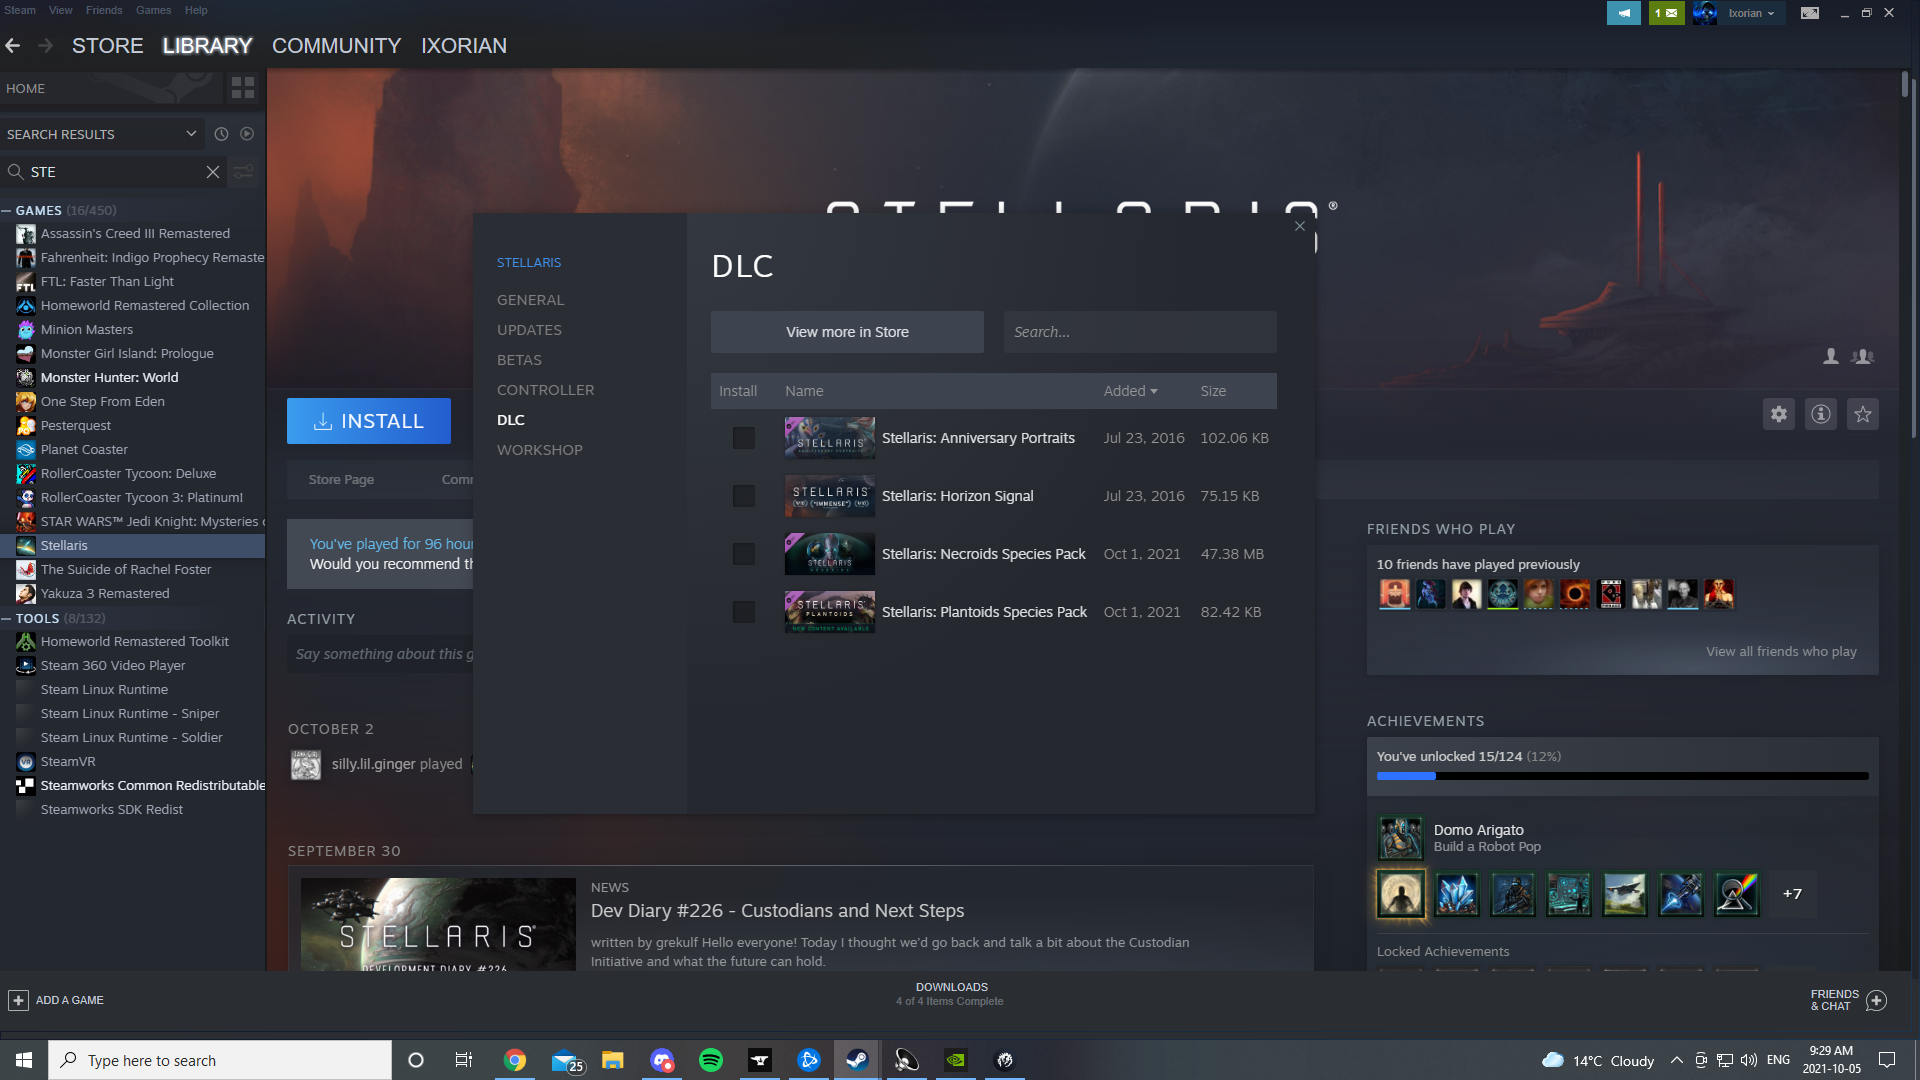Click the achievements progress bar
Image resolution: width=1920 pixels, height=1080 pixels.
click(1622, 776)
